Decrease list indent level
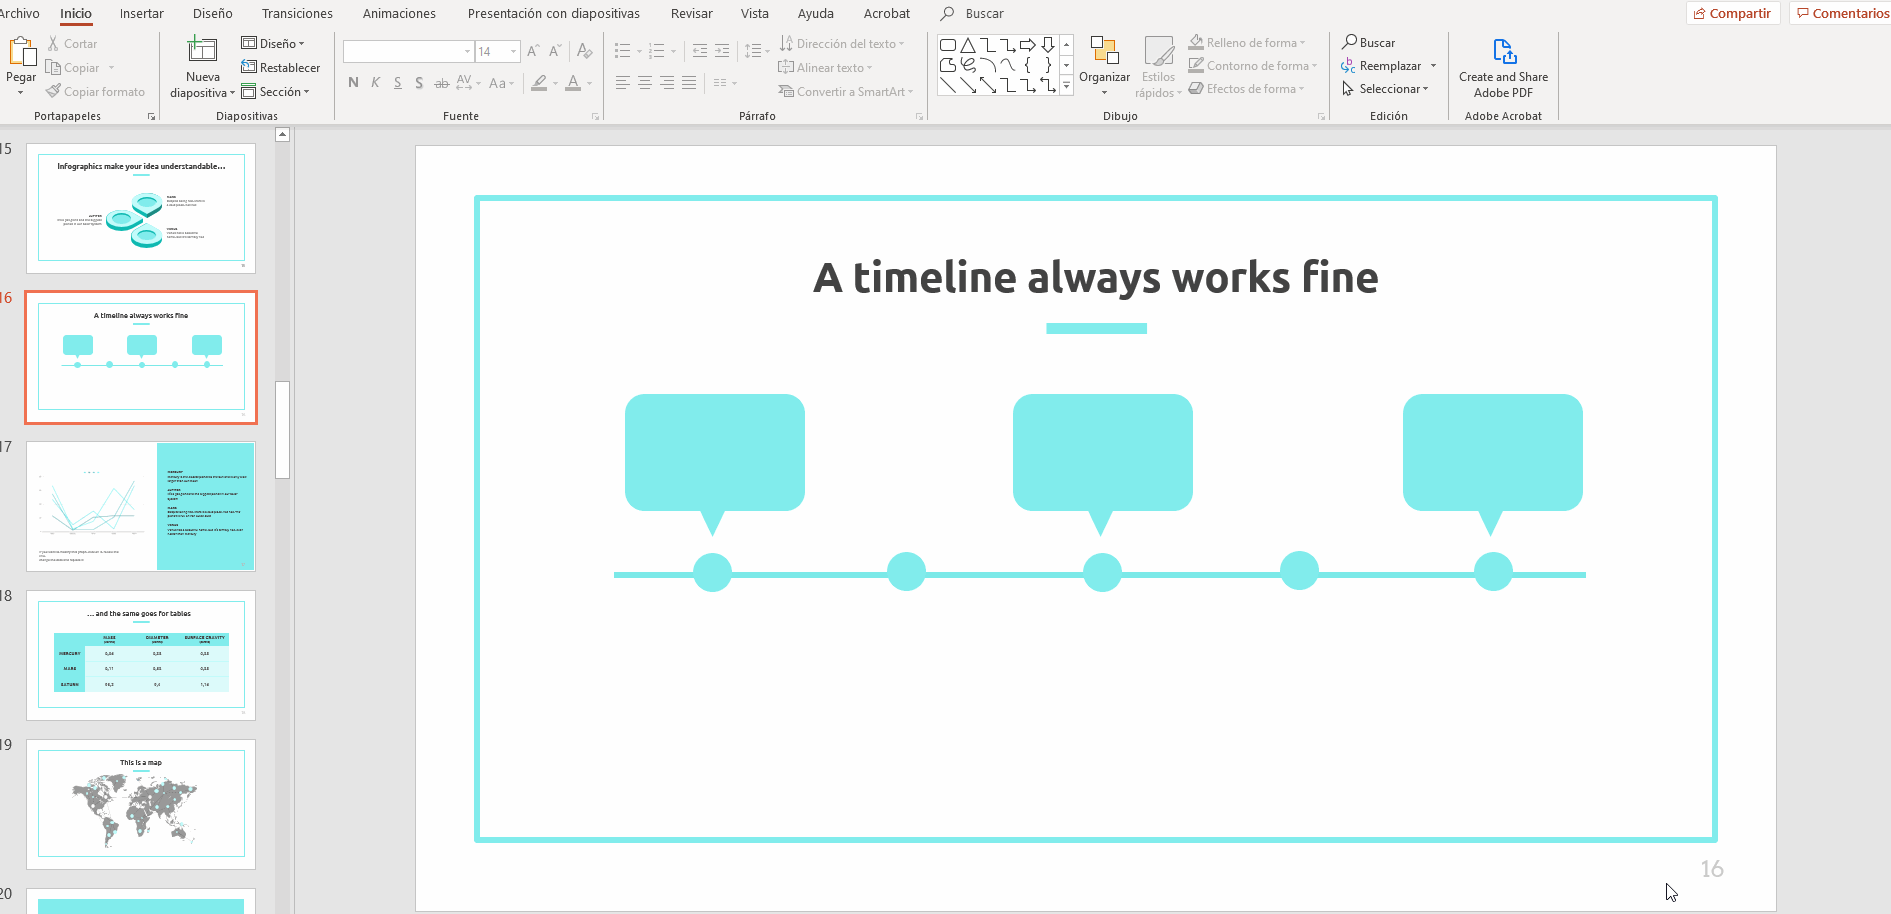 (700, 51)
